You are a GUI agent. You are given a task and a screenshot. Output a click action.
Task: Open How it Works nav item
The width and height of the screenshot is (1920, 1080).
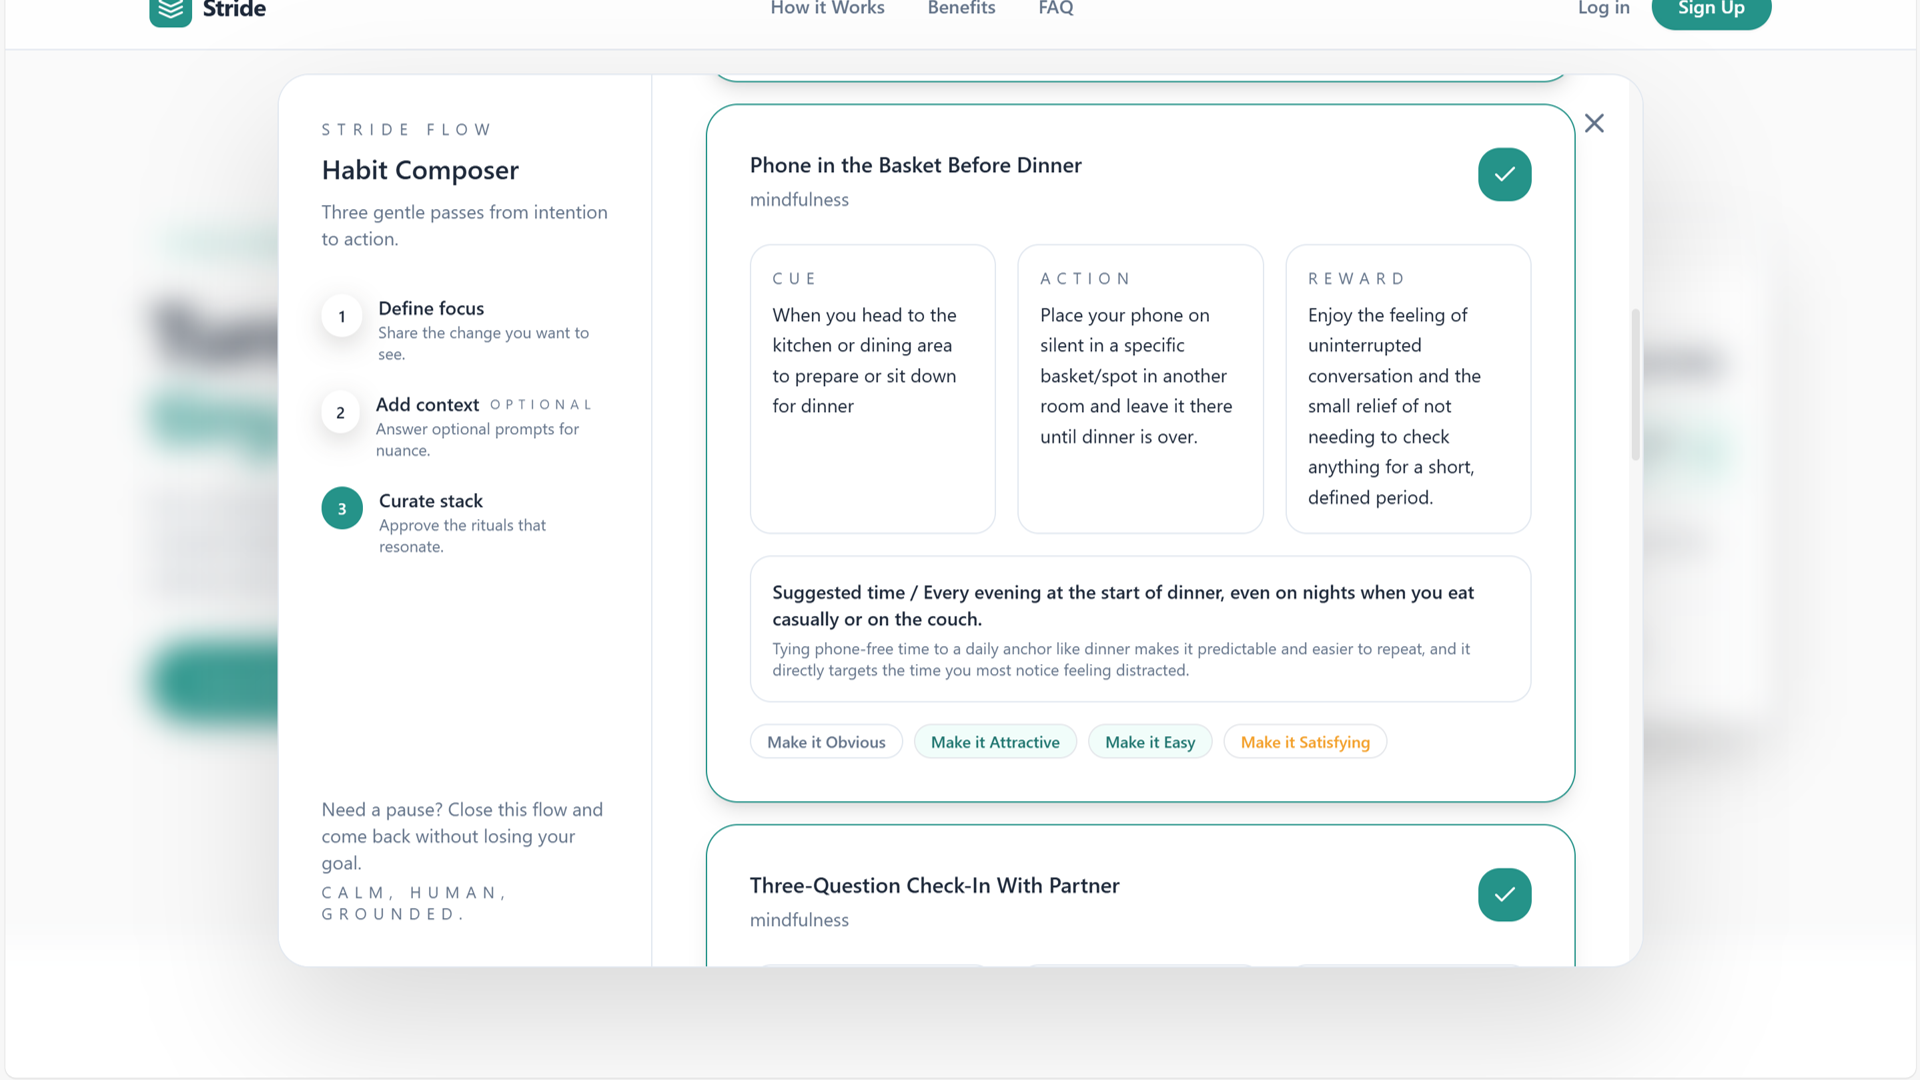[827, 9]
